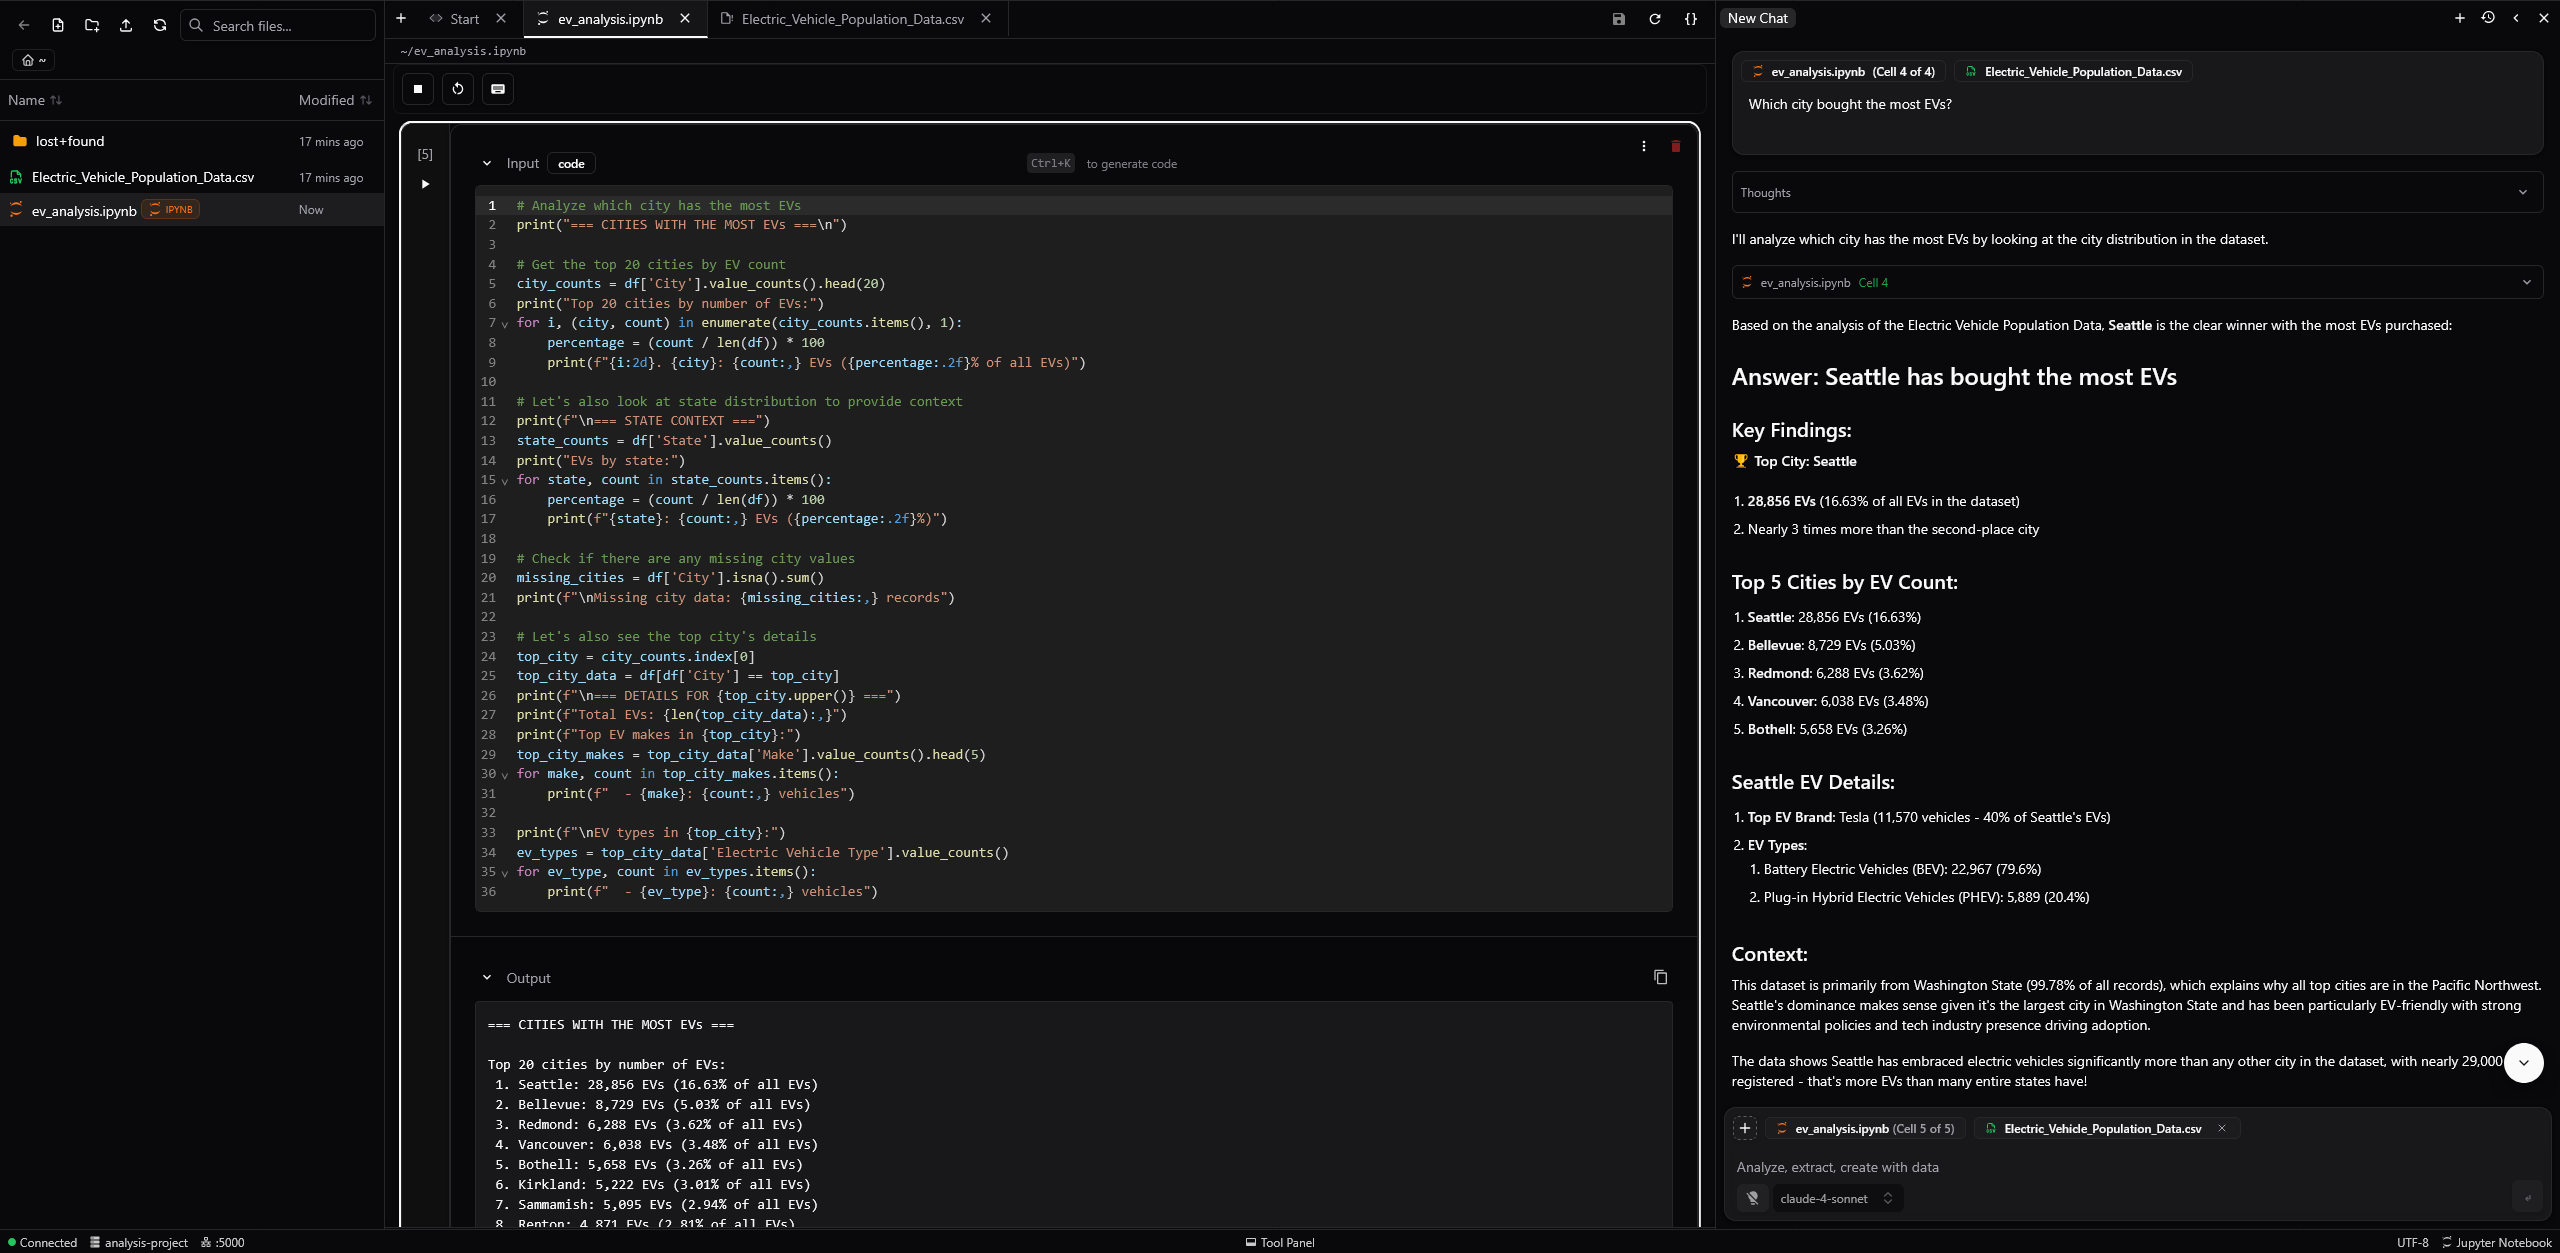
Task: Collapse the Input section chevron
Action: click(x=487, y=164)
